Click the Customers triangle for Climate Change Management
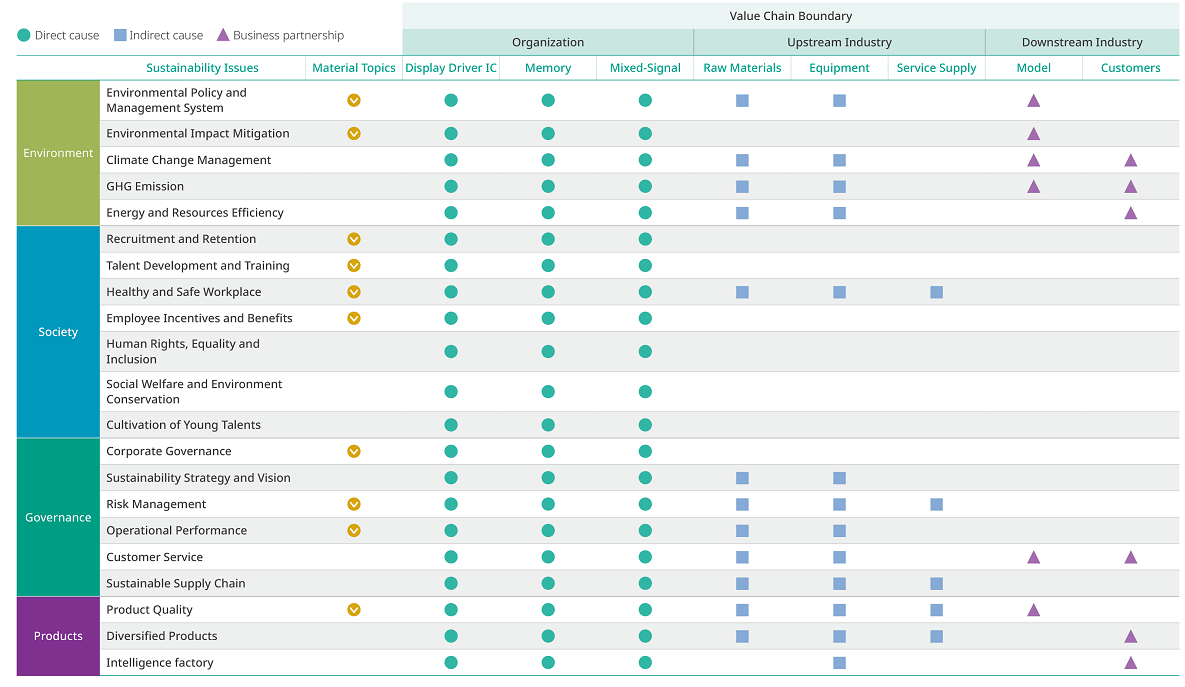This screenshot has height=687, width=1185. pos(1131,160)
